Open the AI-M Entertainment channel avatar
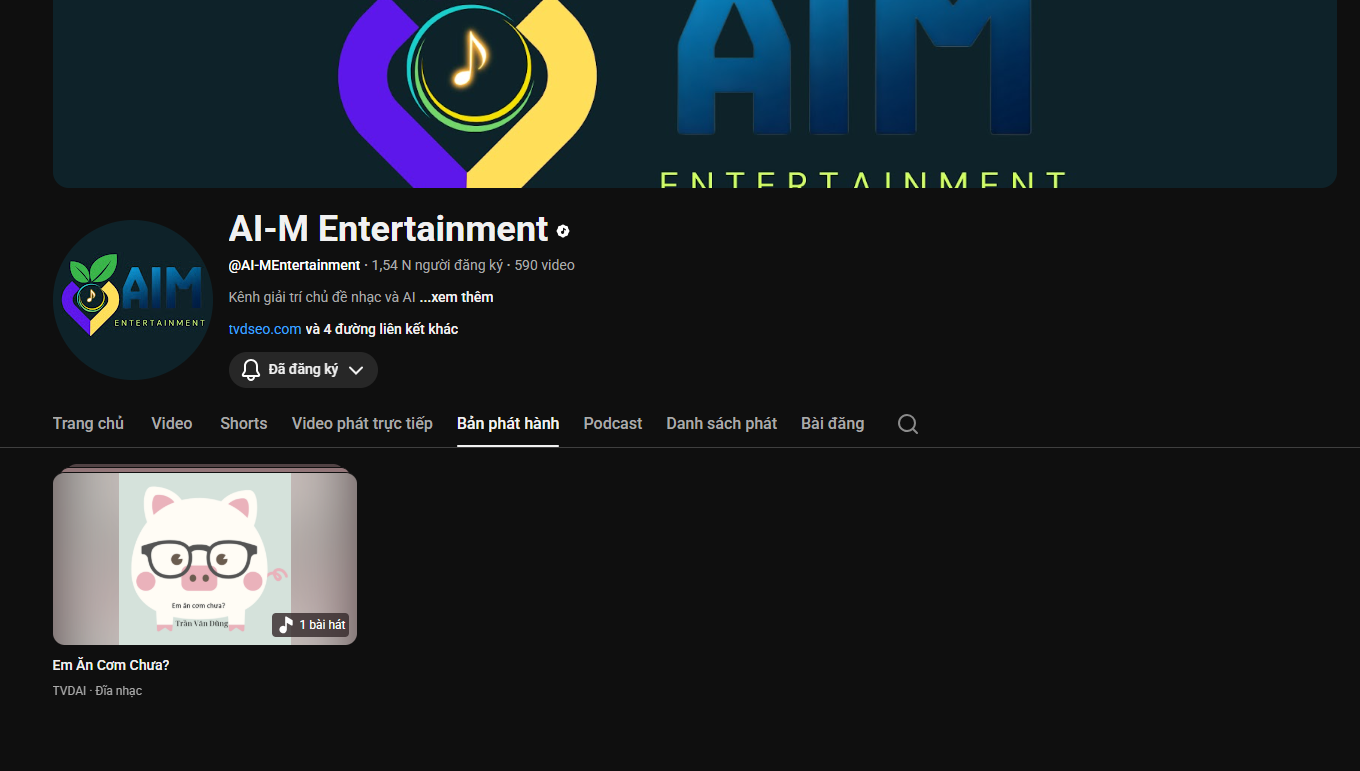The height and width of the screenshot is (771, 1360). click(x=133, y=300)
